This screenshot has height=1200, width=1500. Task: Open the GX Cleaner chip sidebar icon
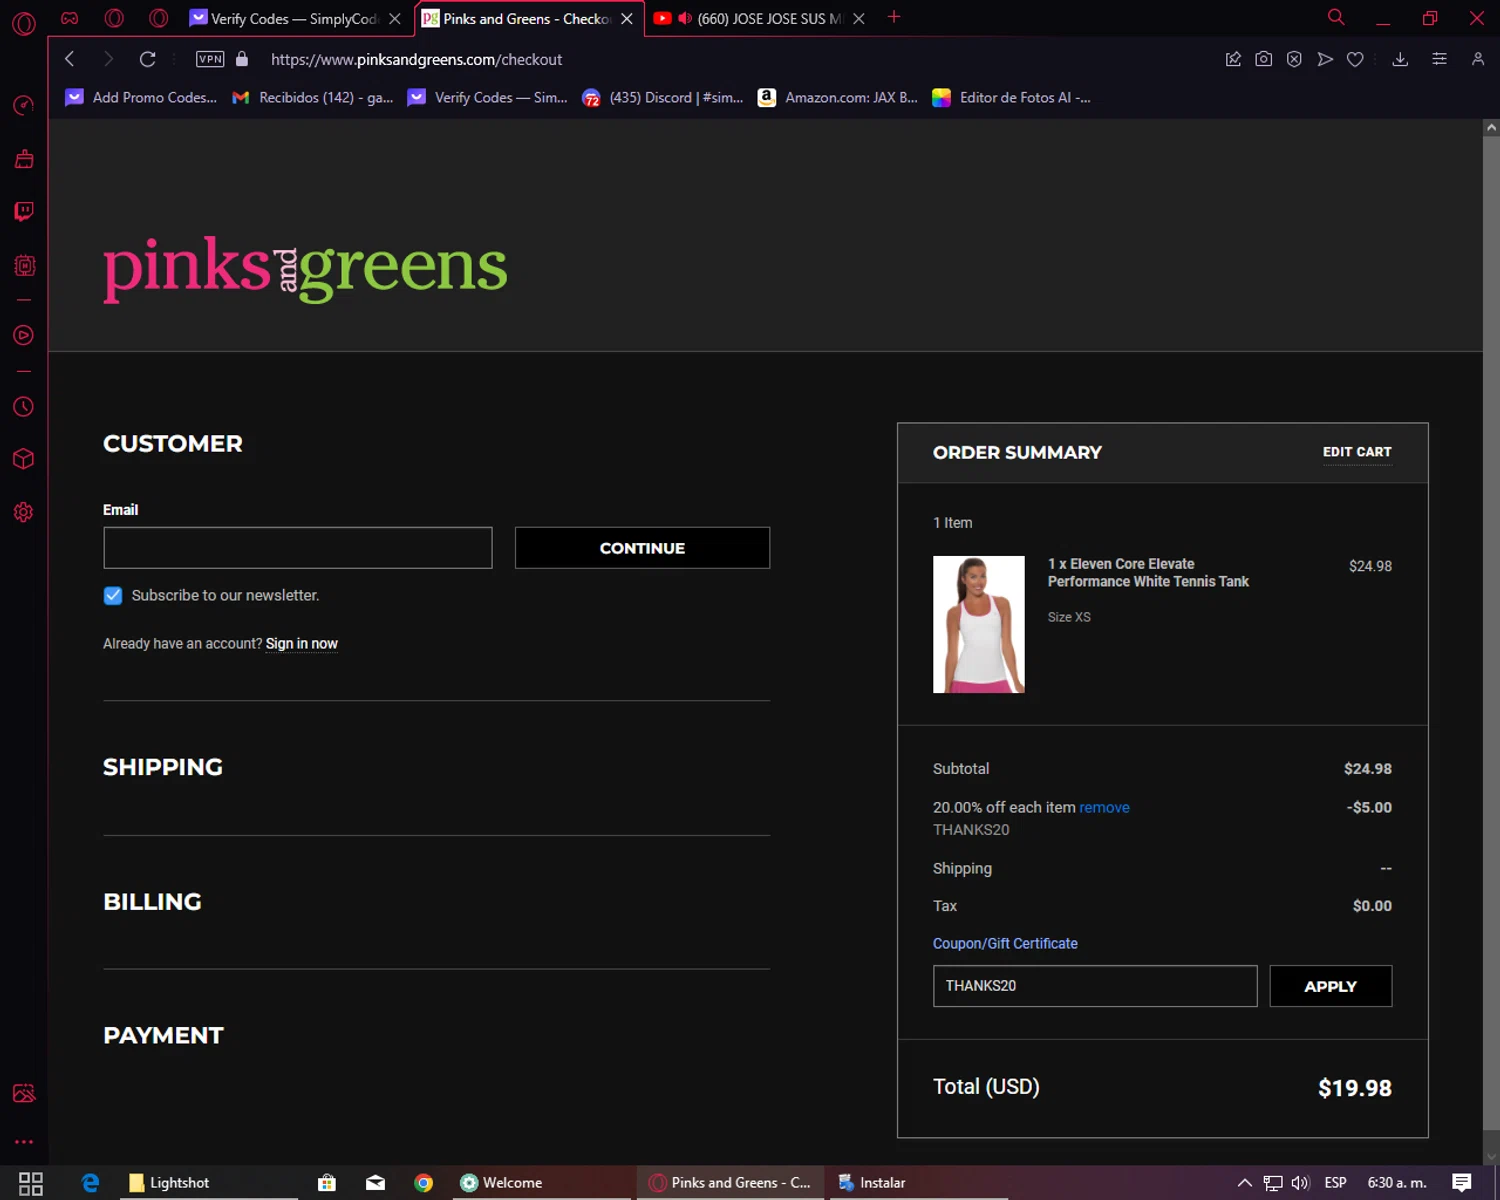tap(24, 265)
